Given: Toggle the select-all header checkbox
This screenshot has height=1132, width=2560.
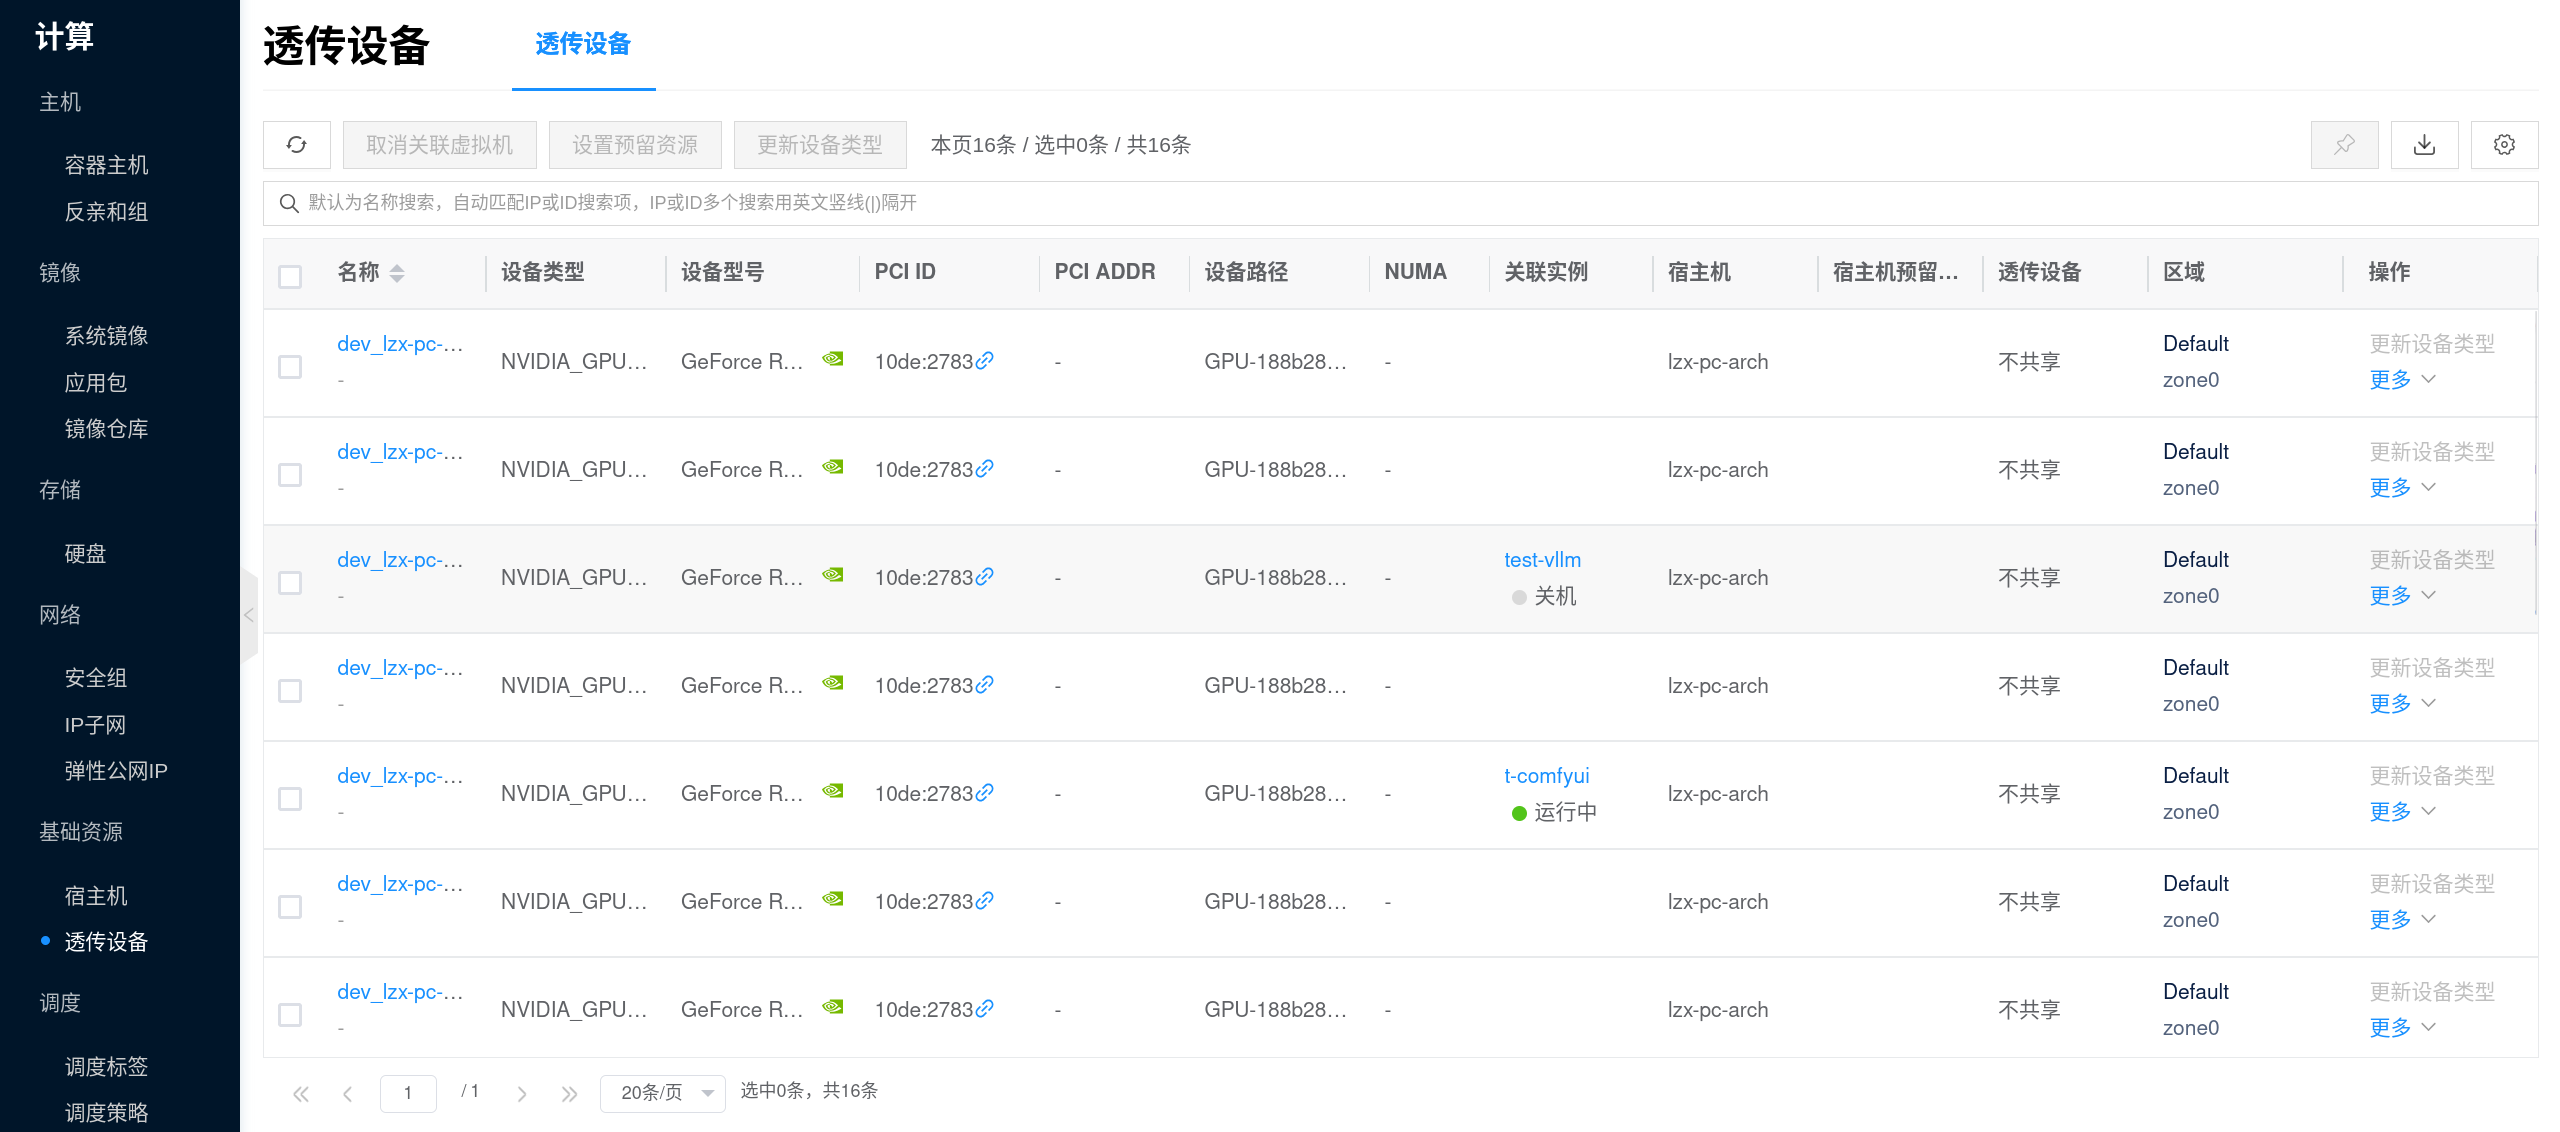Looking at the screenshot, I should tap(290, 276).
